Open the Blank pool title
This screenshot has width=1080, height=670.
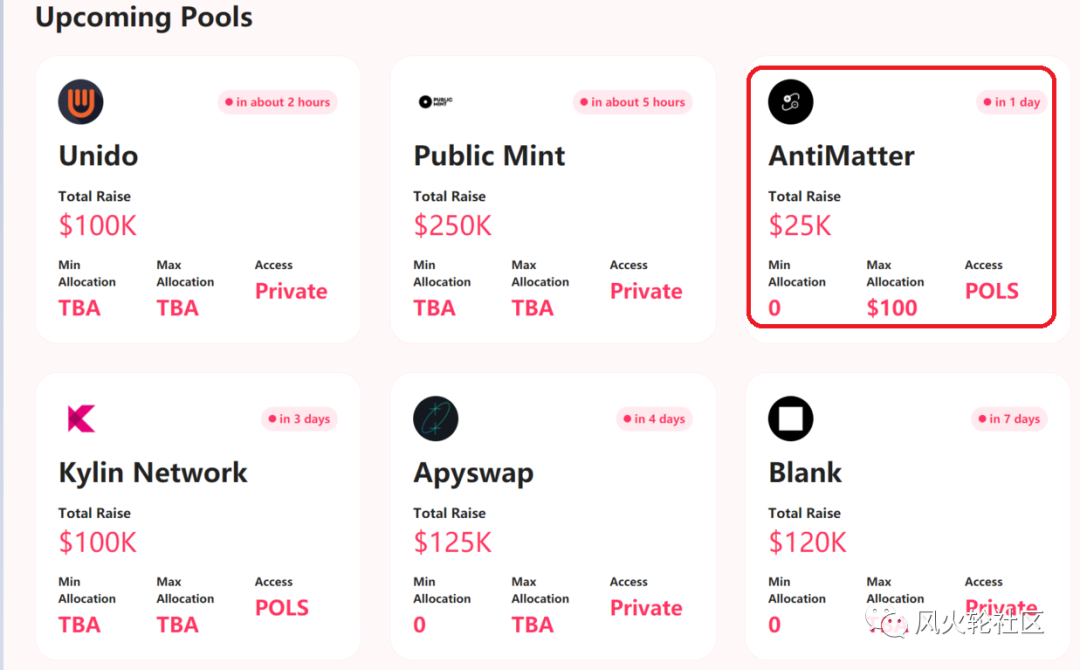805,473
